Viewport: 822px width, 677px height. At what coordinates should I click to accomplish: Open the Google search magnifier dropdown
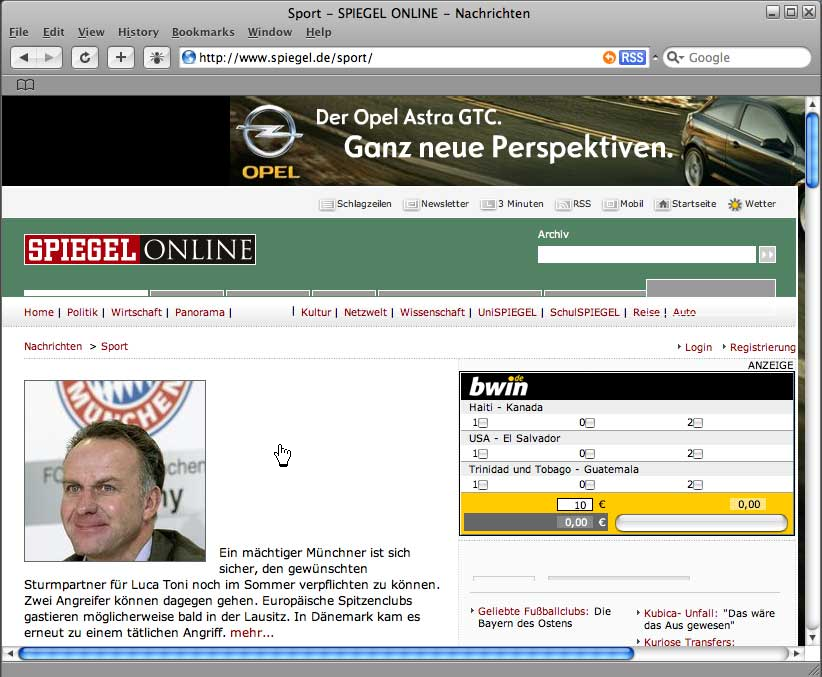(675, 57)
